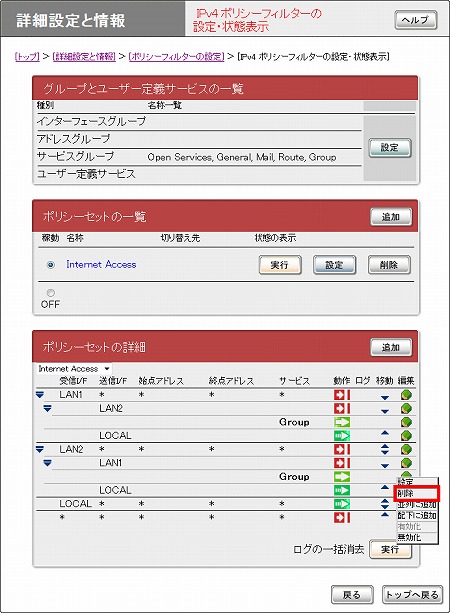The image size is (450, 613).
Task: Click 実行 next to ログの一括消去
Action: (391, 550)
